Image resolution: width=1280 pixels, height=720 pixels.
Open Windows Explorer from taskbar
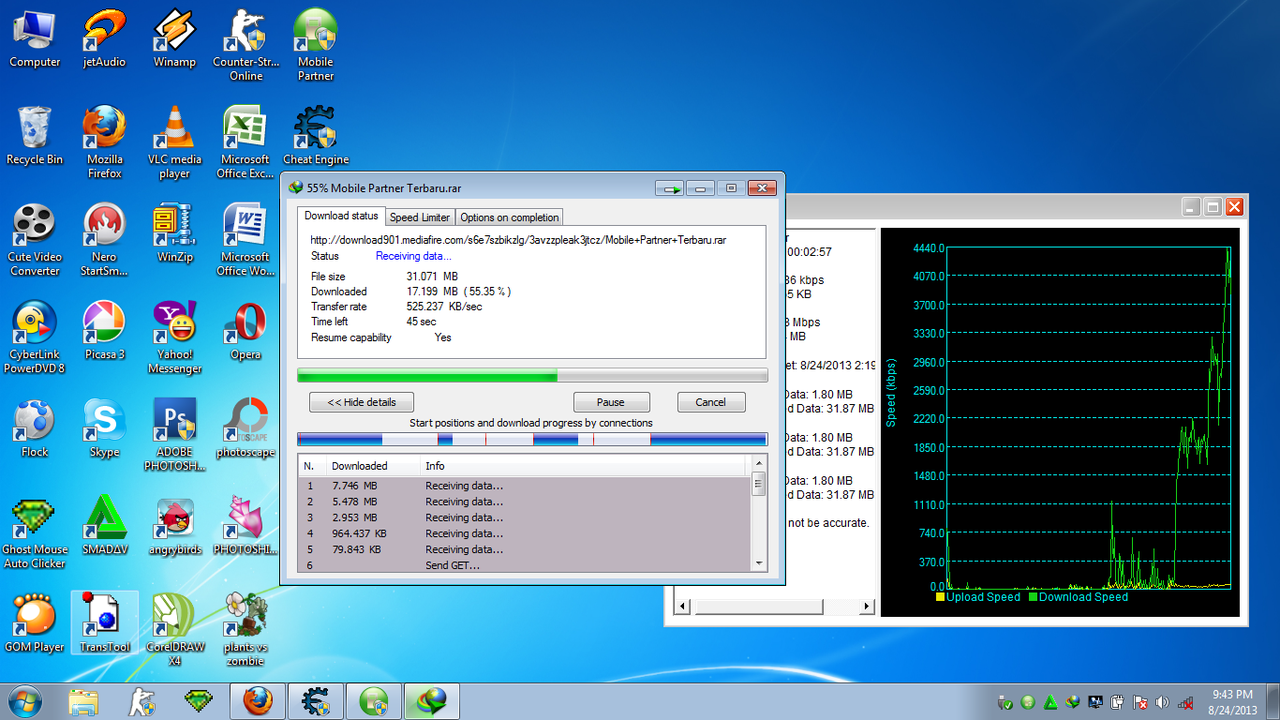[x=84, y=702]
